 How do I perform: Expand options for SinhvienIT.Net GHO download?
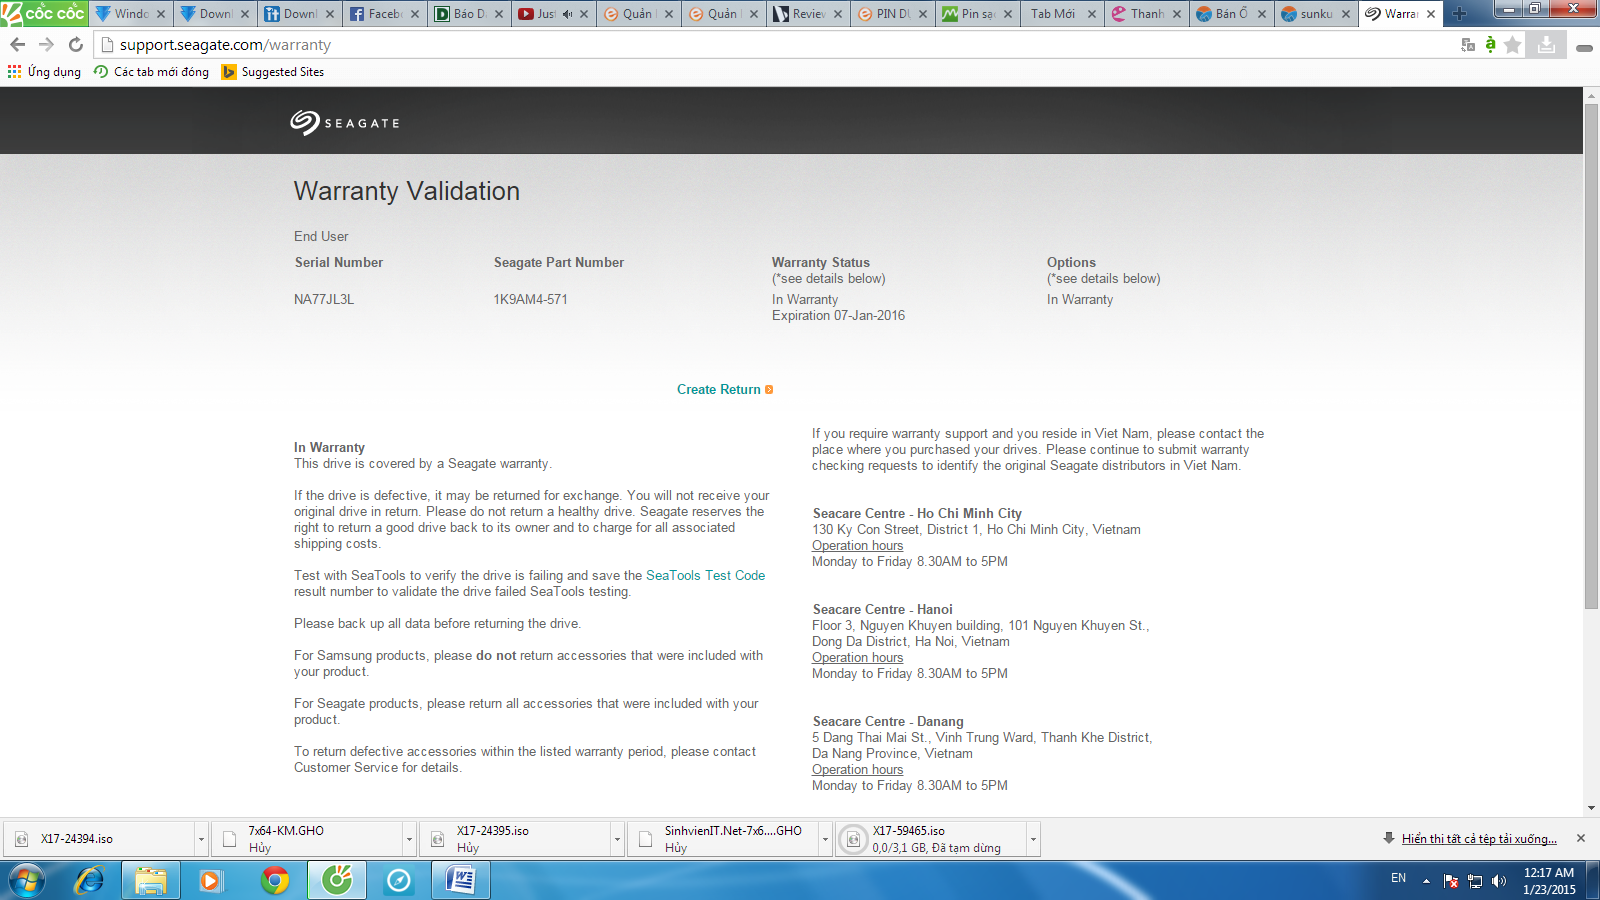(x=825, y=839)
